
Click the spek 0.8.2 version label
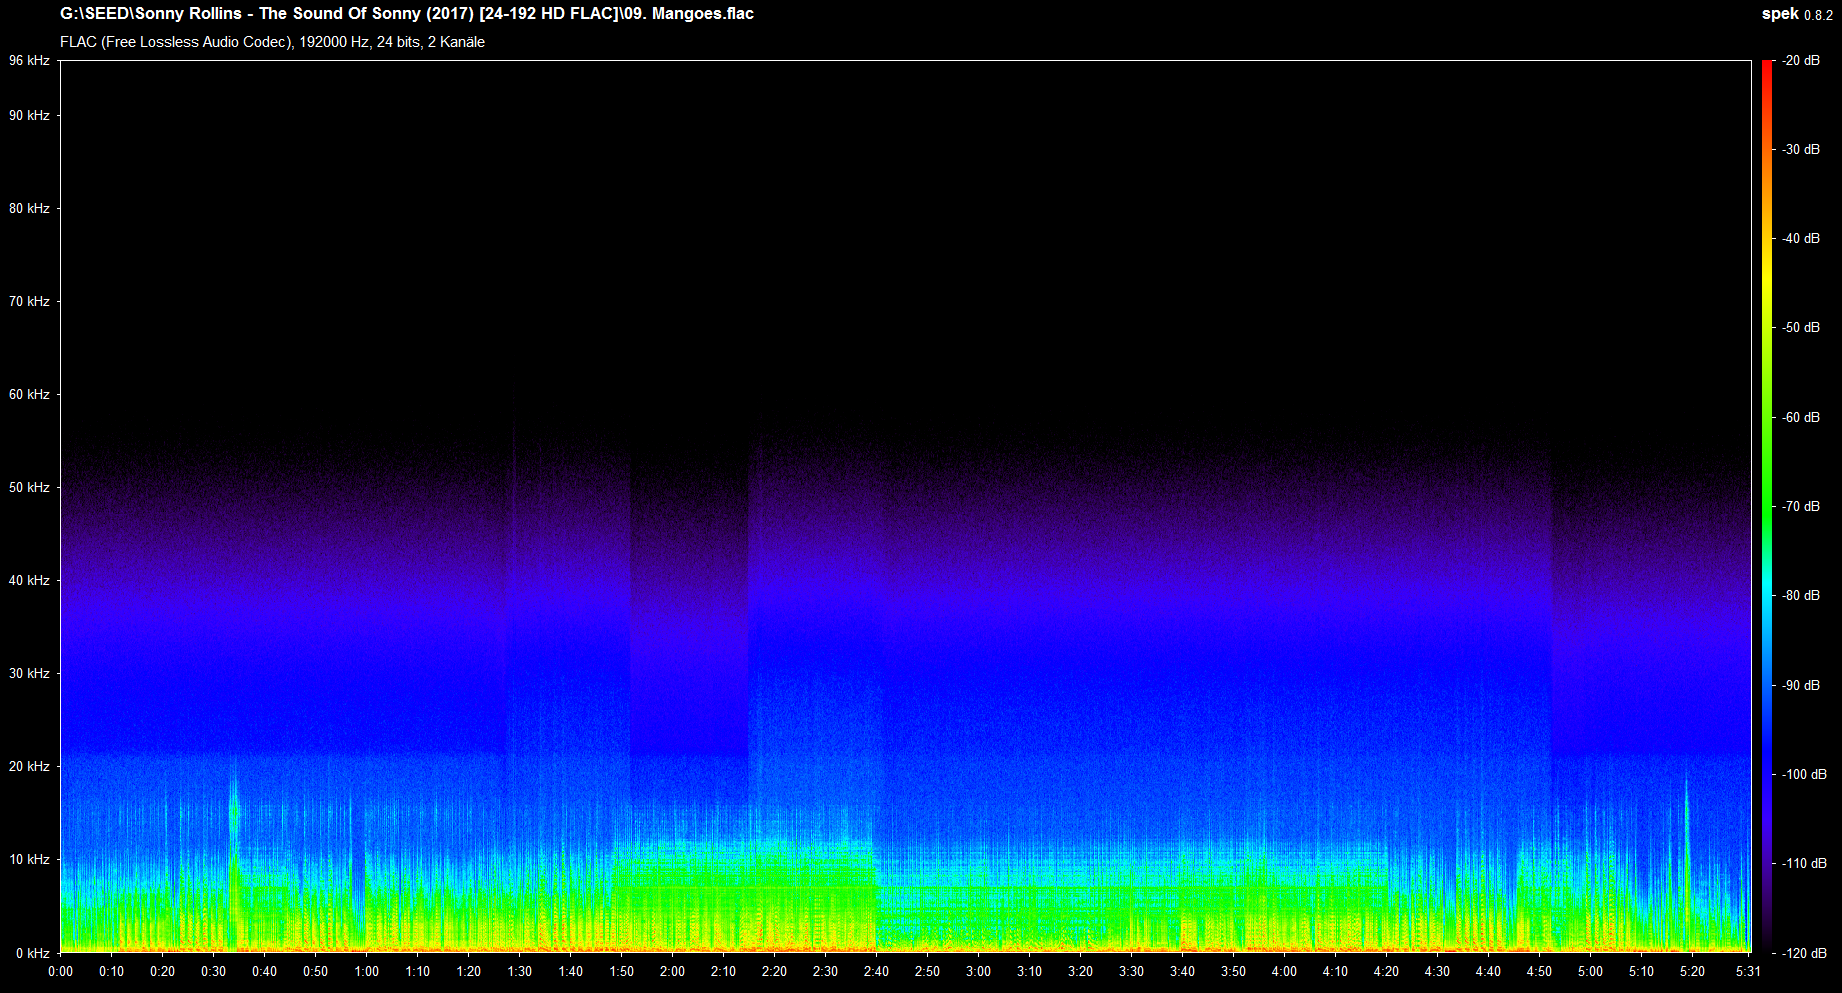[x=1796, y=14]
